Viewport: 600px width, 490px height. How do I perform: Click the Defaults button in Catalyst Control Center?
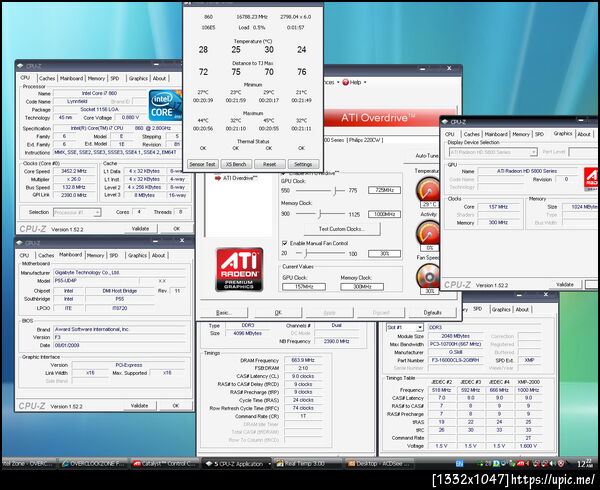432,313
